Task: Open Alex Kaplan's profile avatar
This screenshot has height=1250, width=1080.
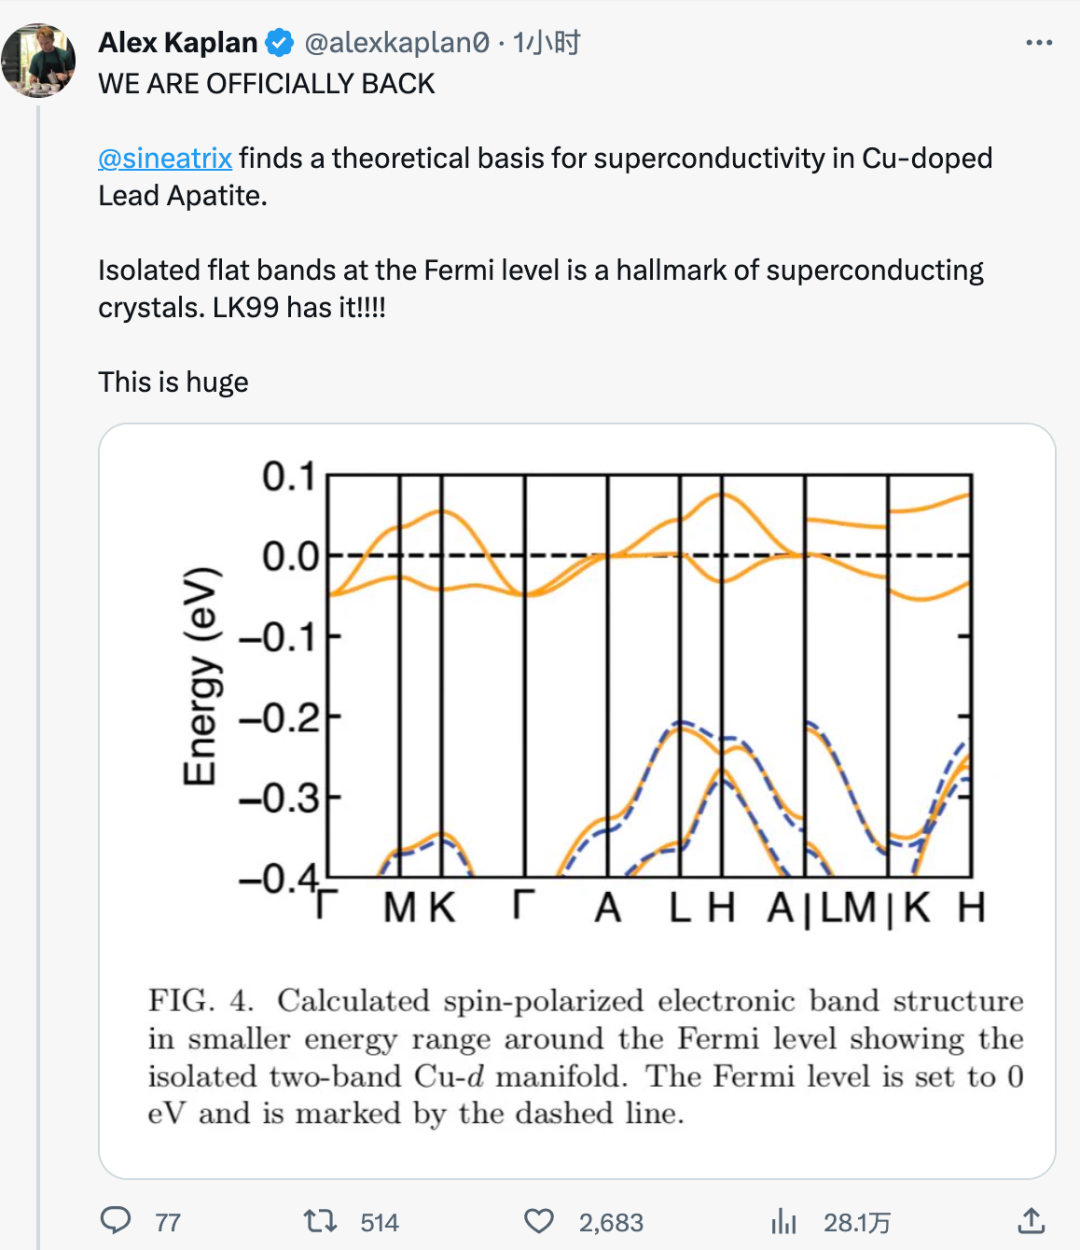Action: coord(39,60)
